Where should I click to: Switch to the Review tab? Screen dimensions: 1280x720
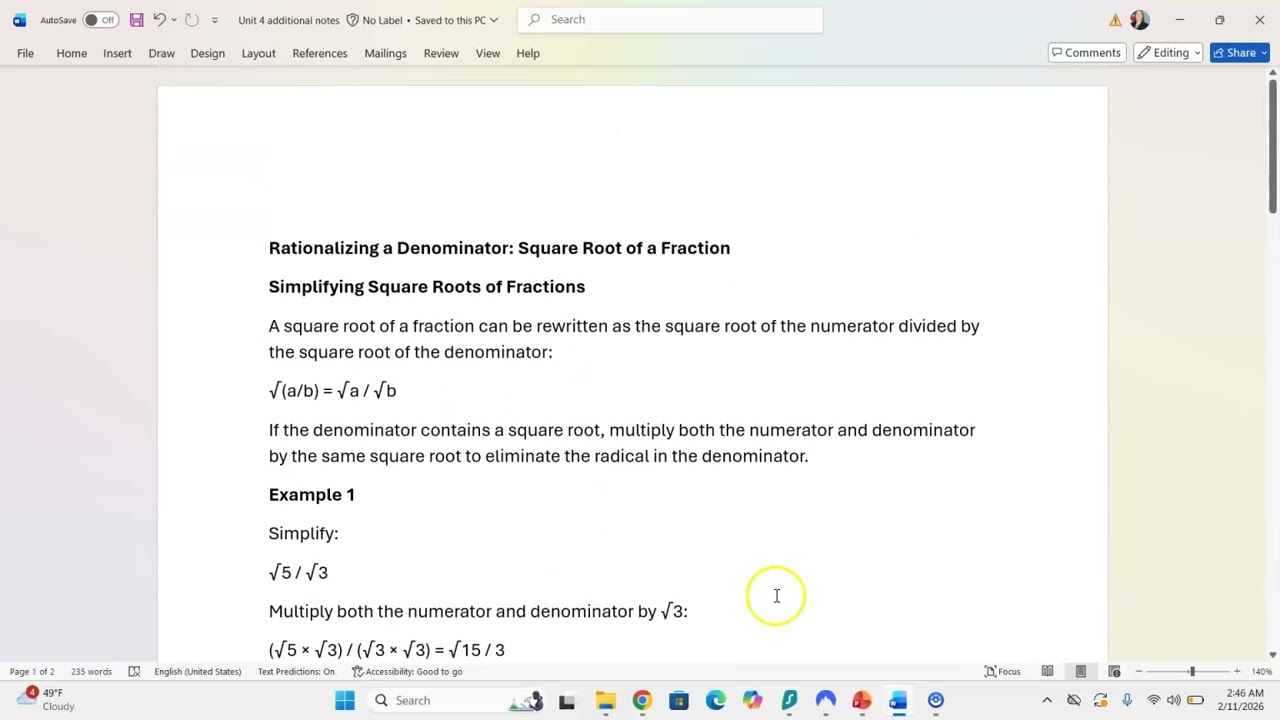441,53
